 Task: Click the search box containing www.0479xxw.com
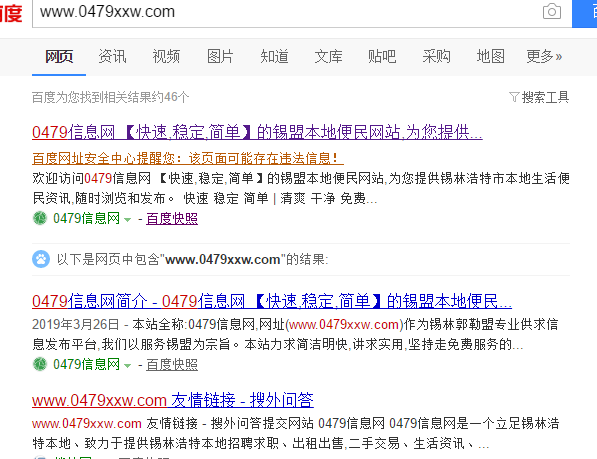tap(302, 13)
